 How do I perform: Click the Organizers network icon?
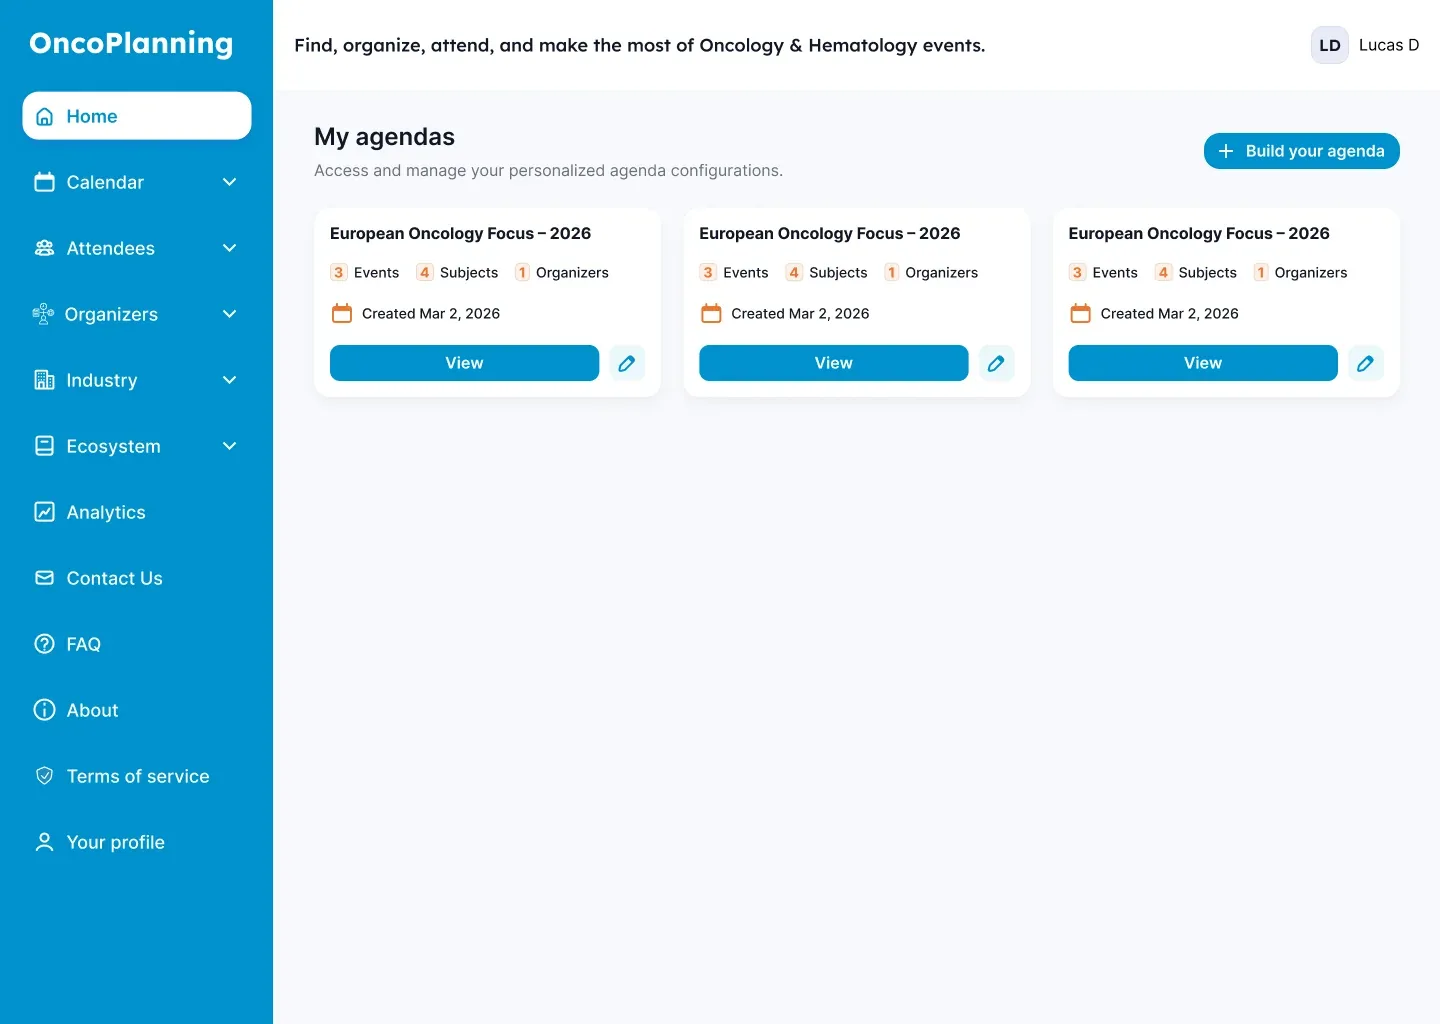[x=43, y=314]
